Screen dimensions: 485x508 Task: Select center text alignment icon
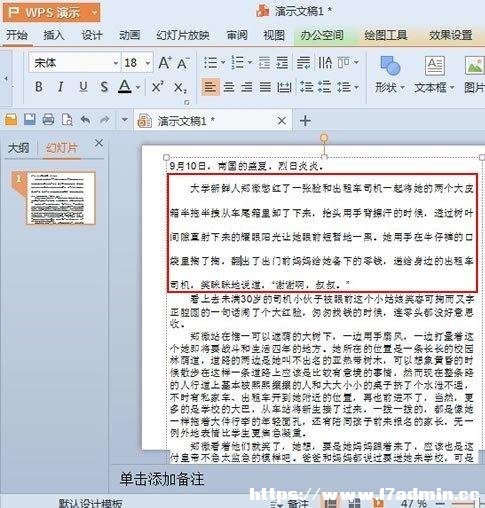[x=229, y=87]
